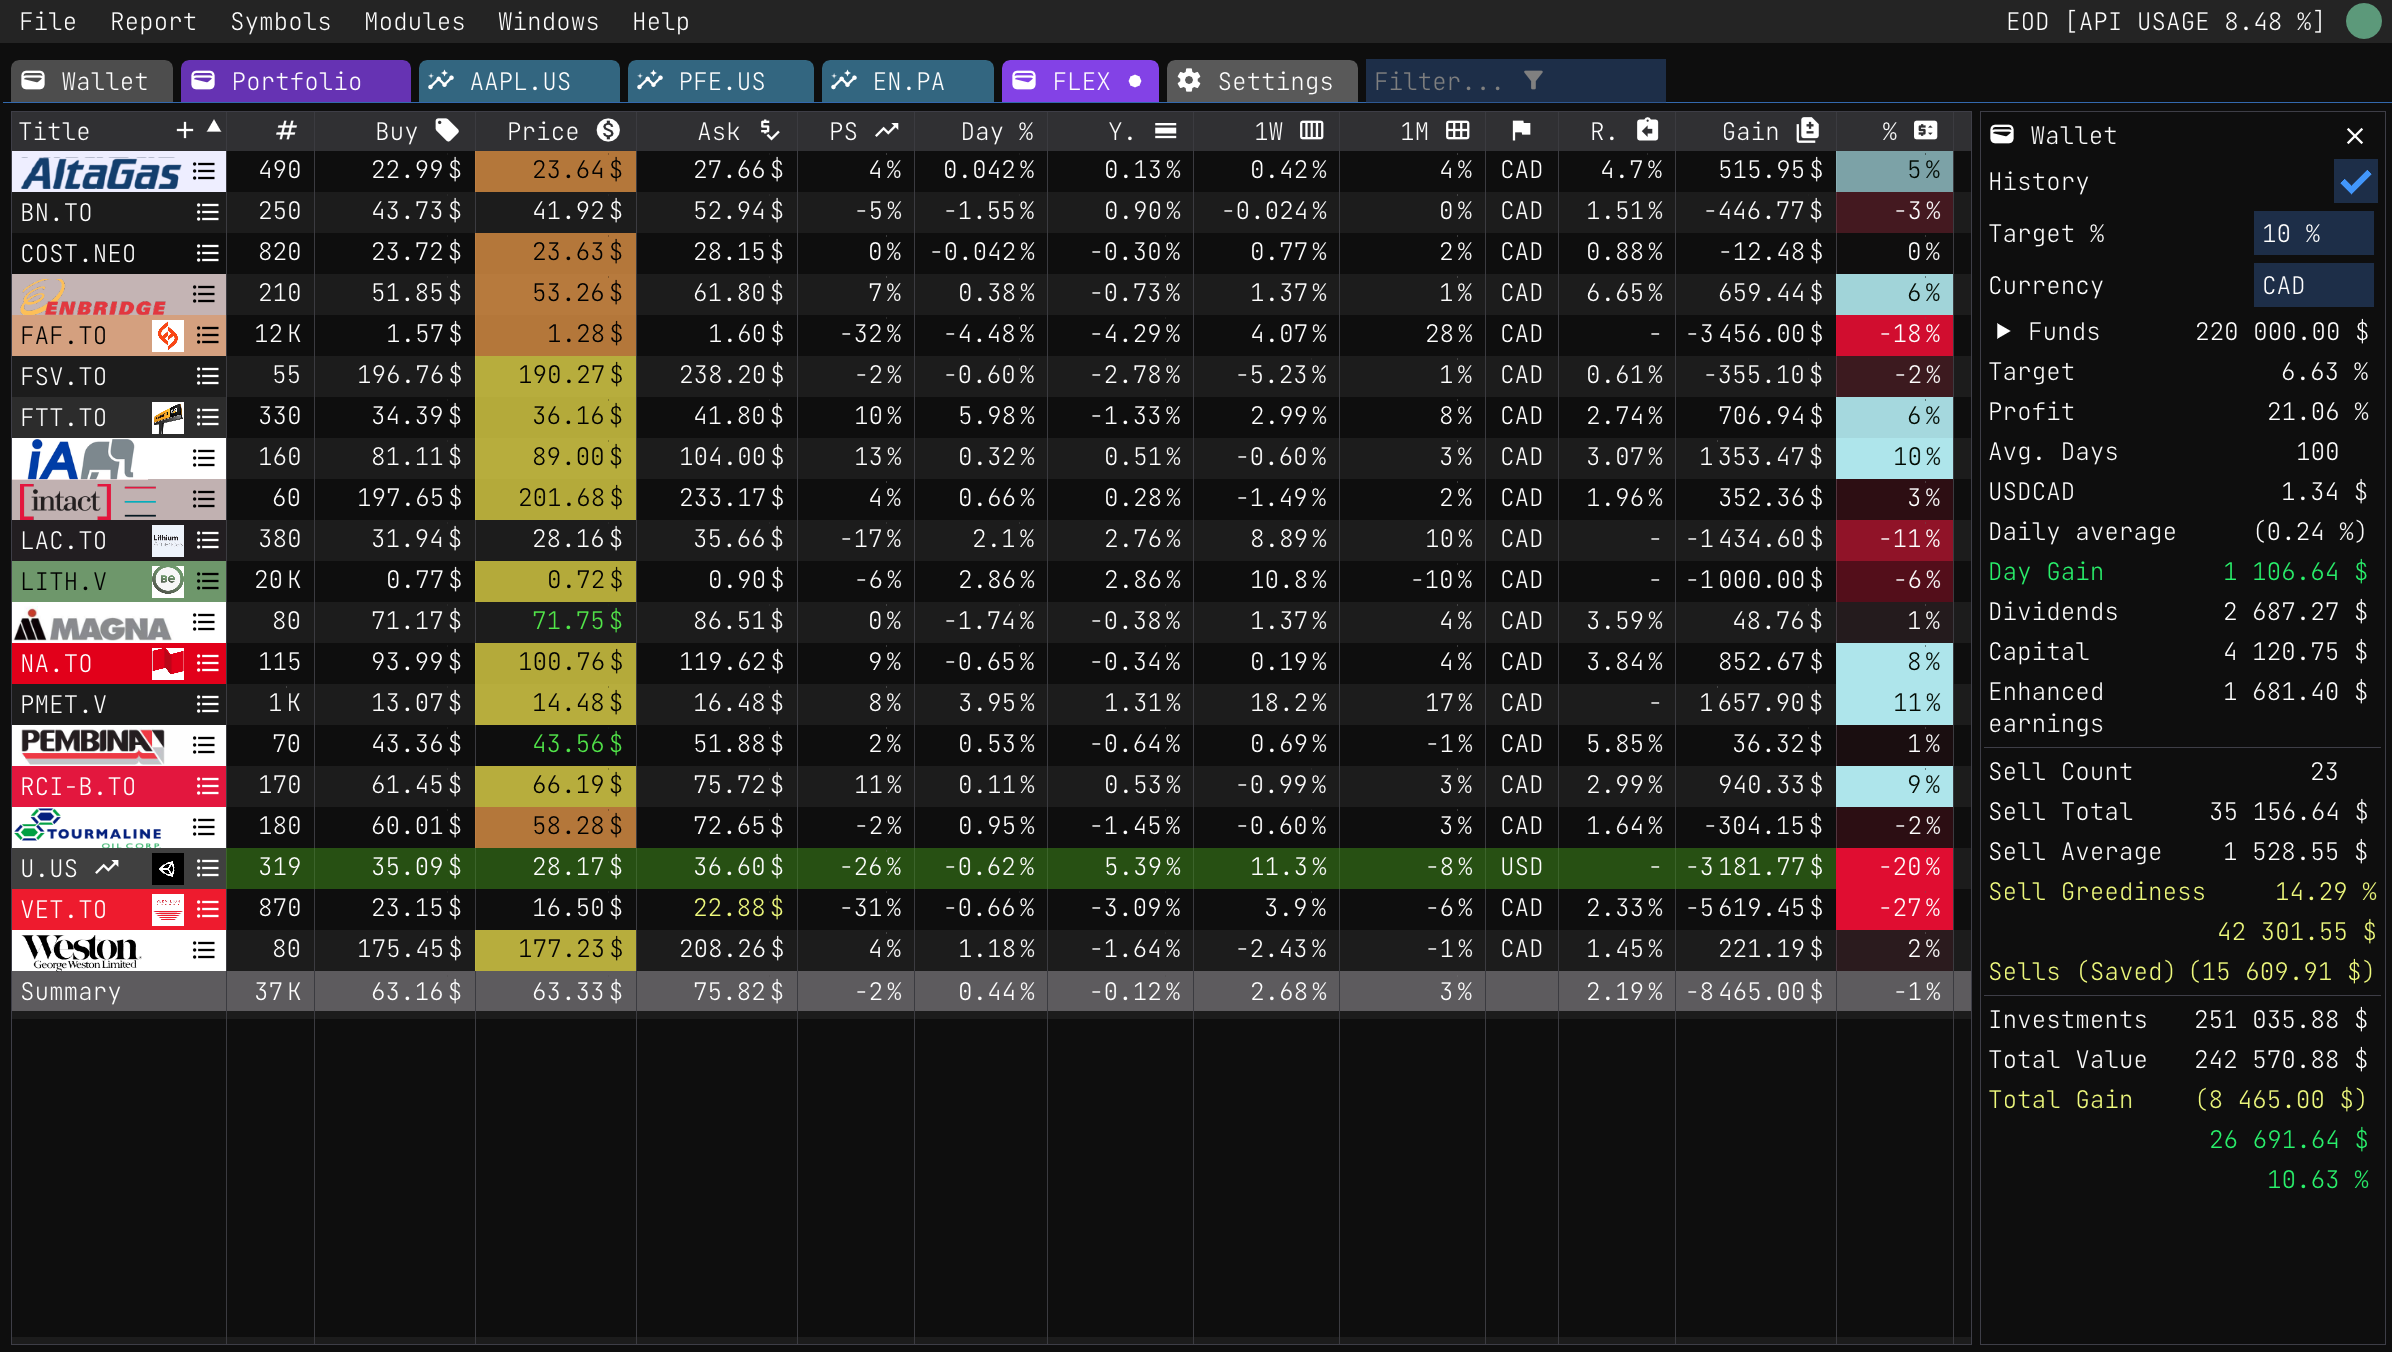
Task: Open the Windows menu
Action: tap(548, 21)
